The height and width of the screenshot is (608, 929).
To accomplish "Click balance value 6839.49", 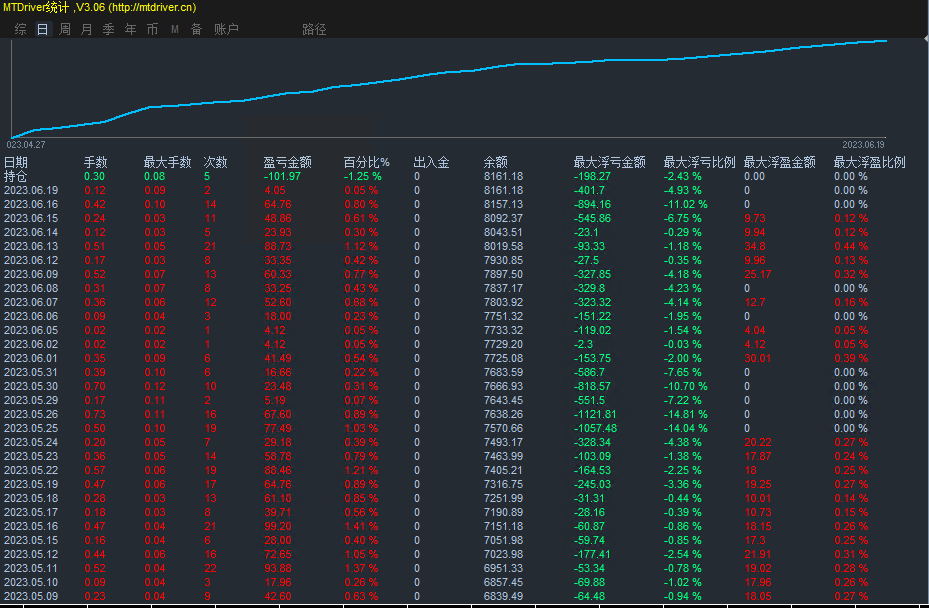I will [x=503, y=596].
